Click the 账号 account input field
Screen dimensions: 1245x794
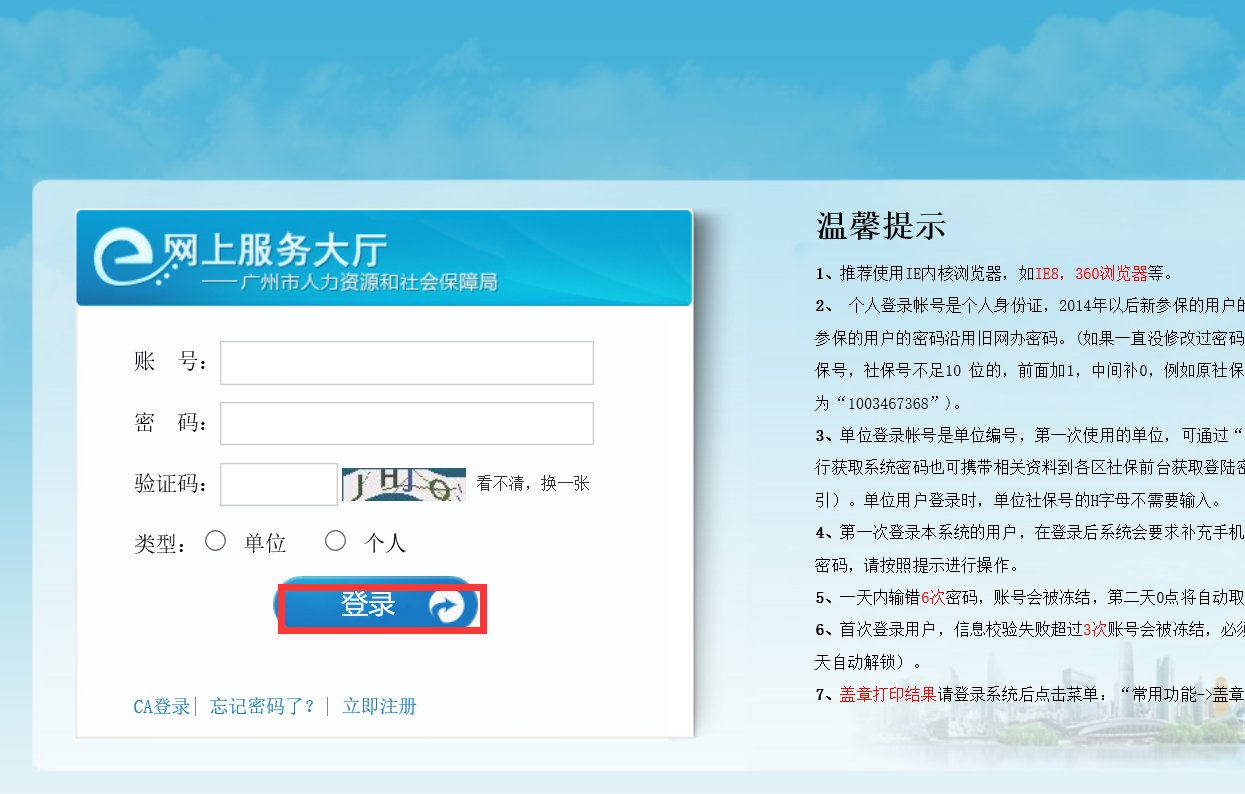point(406,362)
